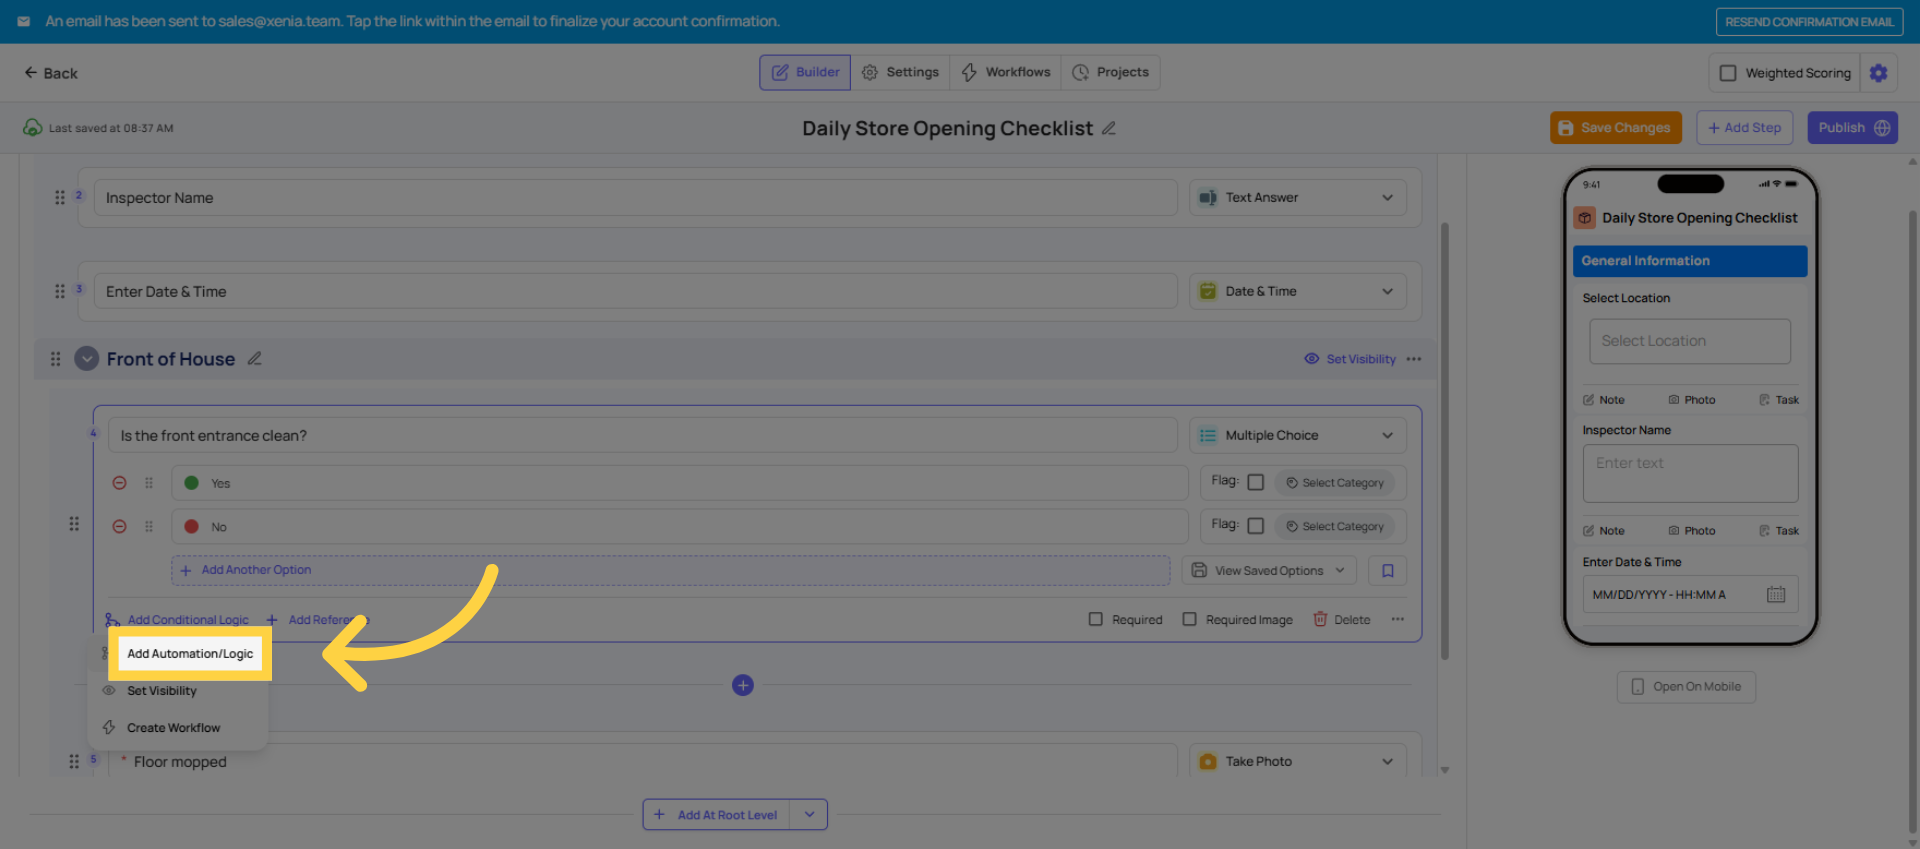This screenshot has height=849, width=1920.
Task: Click Add Conditional Logic link
Action: tap(177, 620)
